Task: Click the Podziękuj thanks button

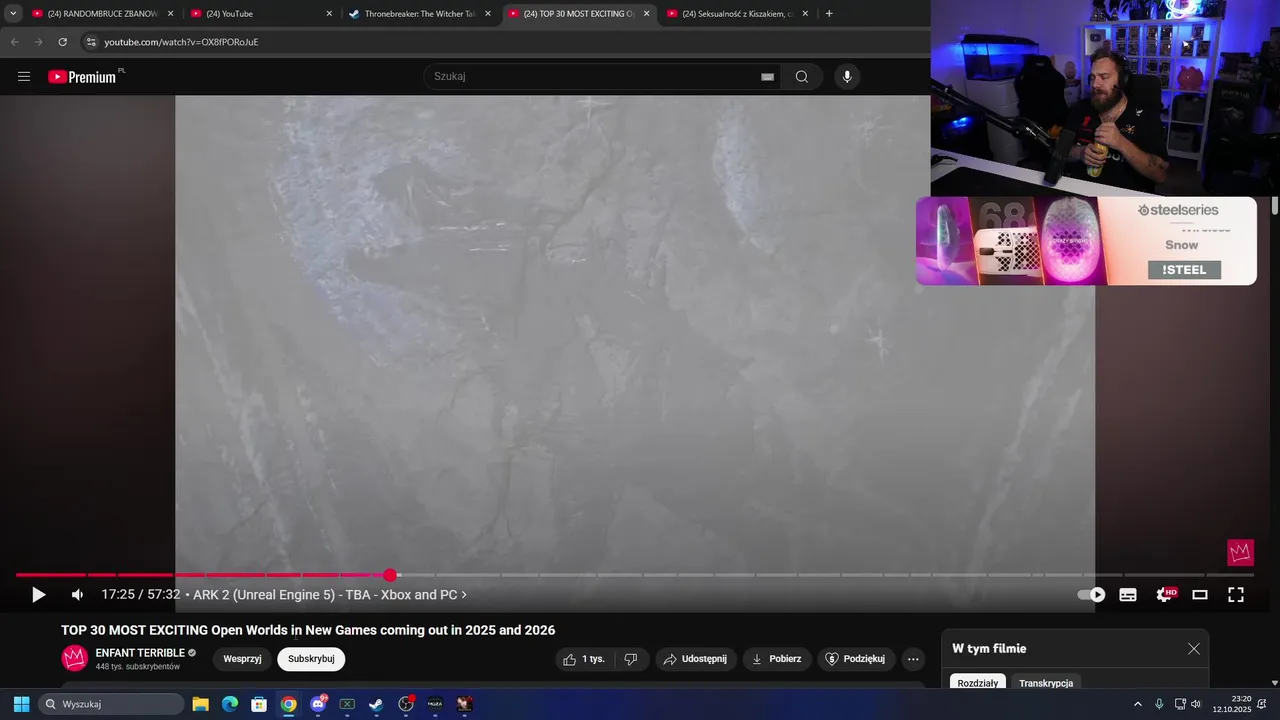Action: point(856,659)
